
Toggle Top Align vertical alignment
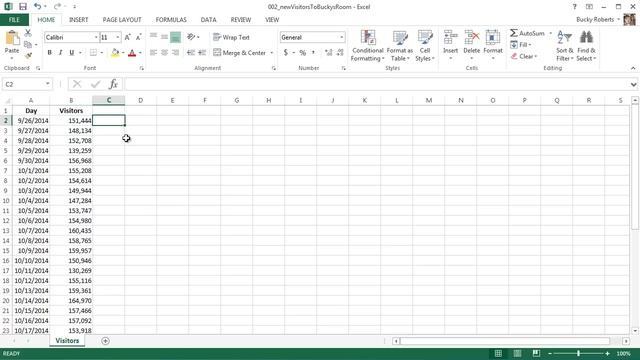coord(153,37)
